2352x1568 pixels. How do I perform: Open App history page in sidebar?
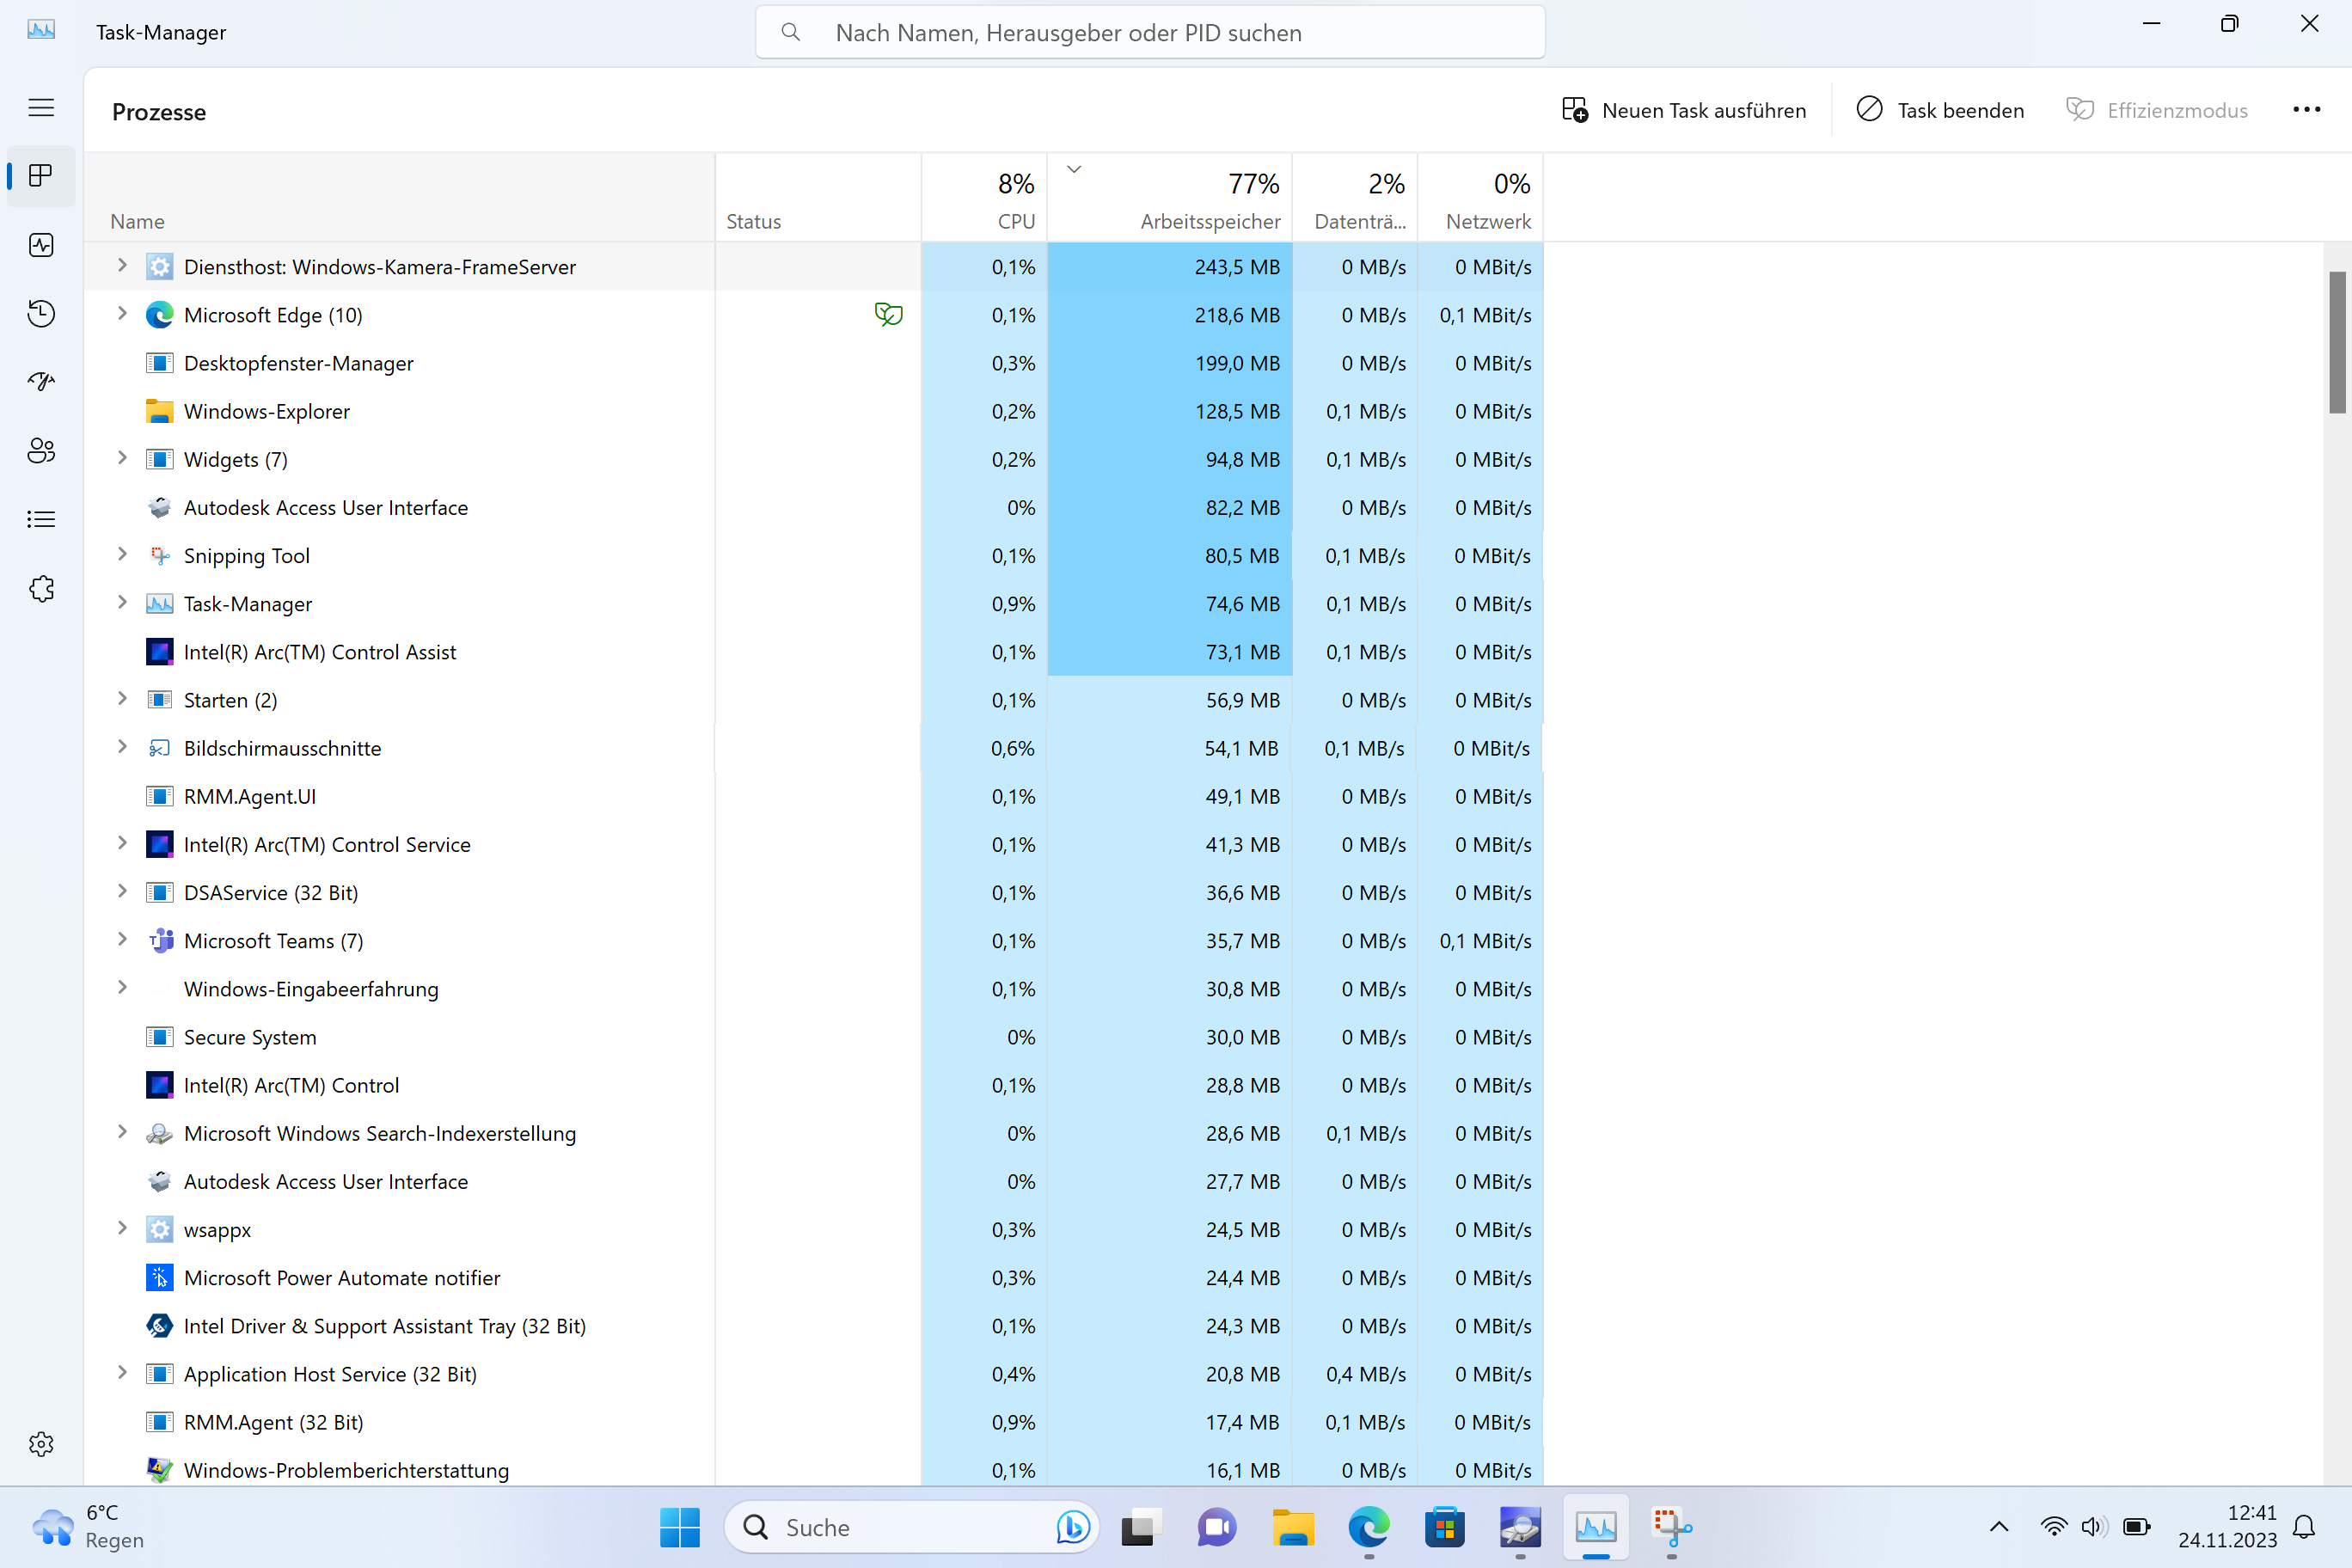41,314
